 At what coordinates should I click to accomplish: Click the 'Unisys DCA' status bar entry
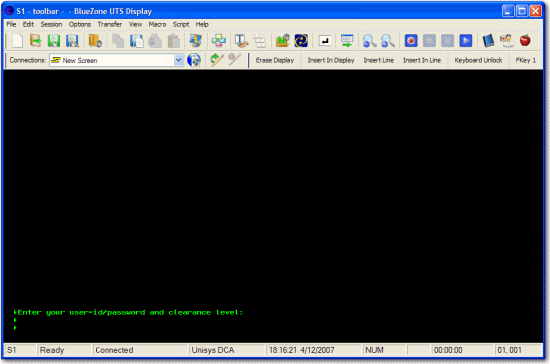coord(213,350)
